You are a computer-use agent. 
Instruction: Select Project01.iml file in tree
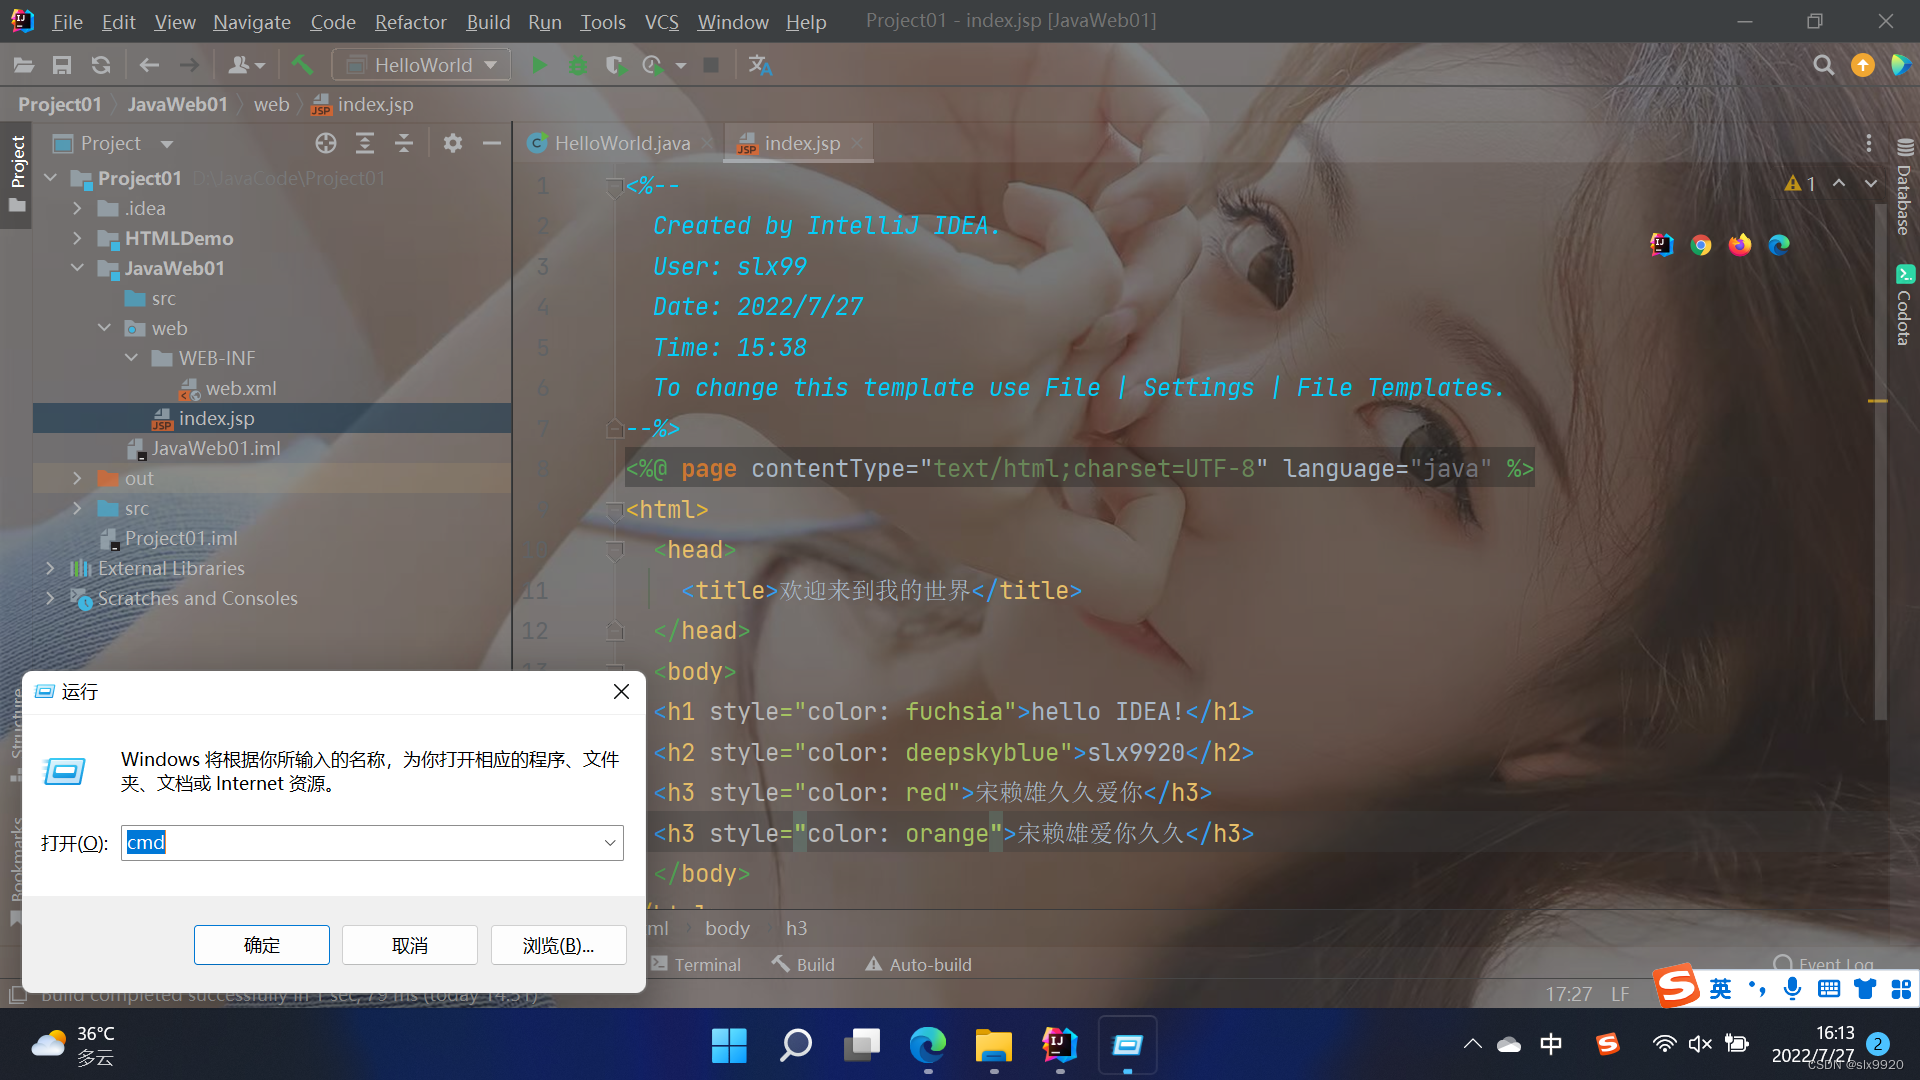point(181,538)
